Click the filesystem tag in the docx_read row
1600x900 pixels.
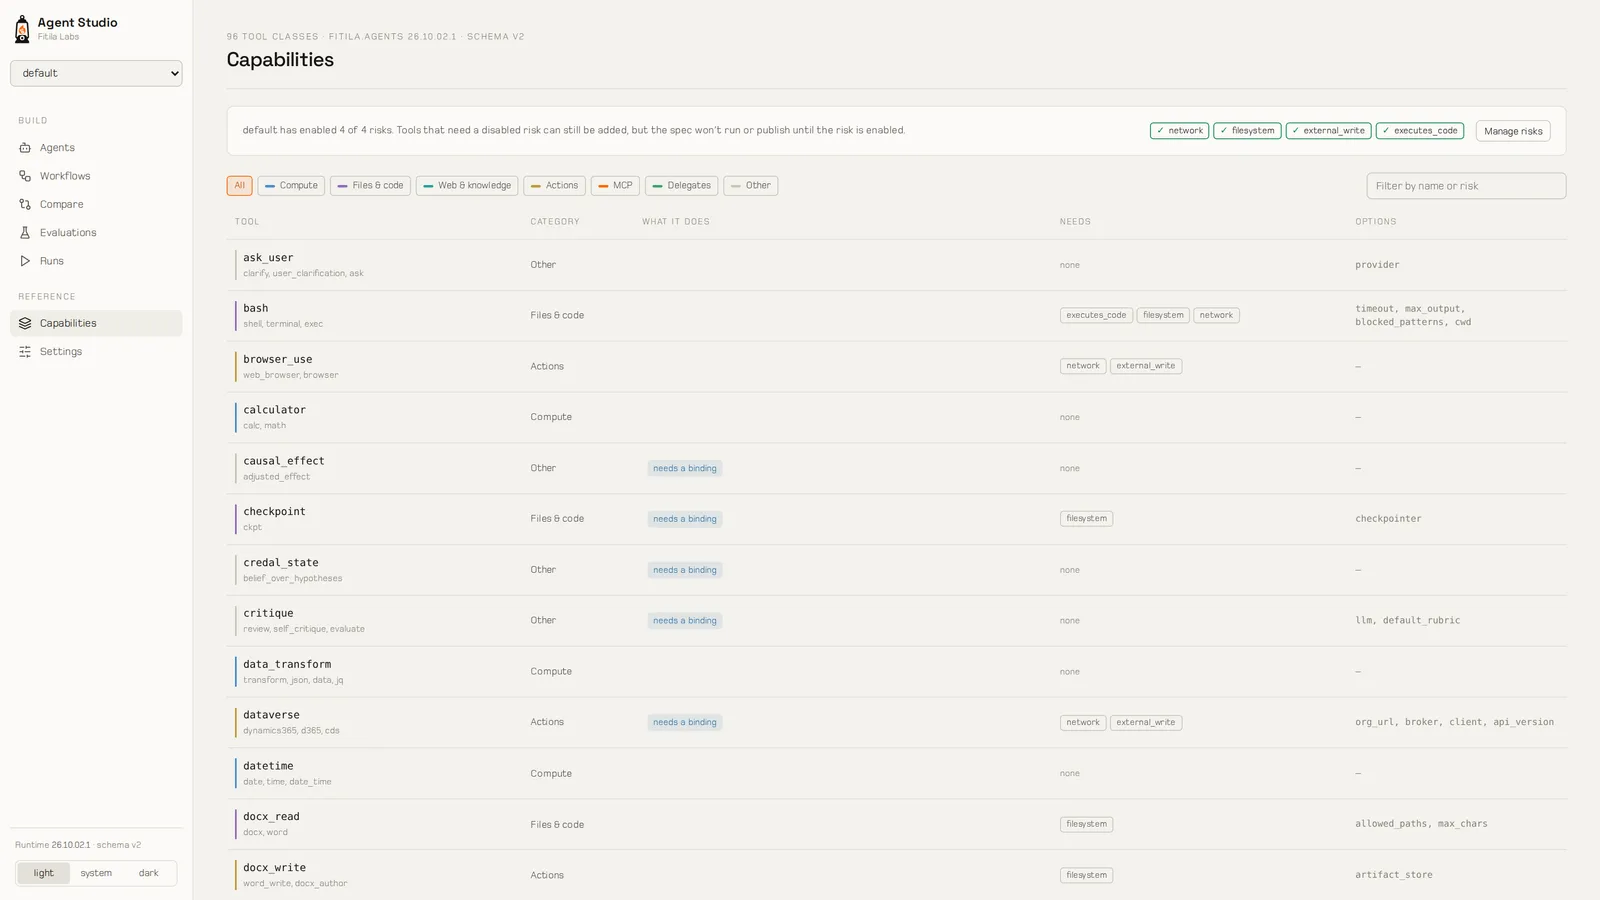point(1087,824)
